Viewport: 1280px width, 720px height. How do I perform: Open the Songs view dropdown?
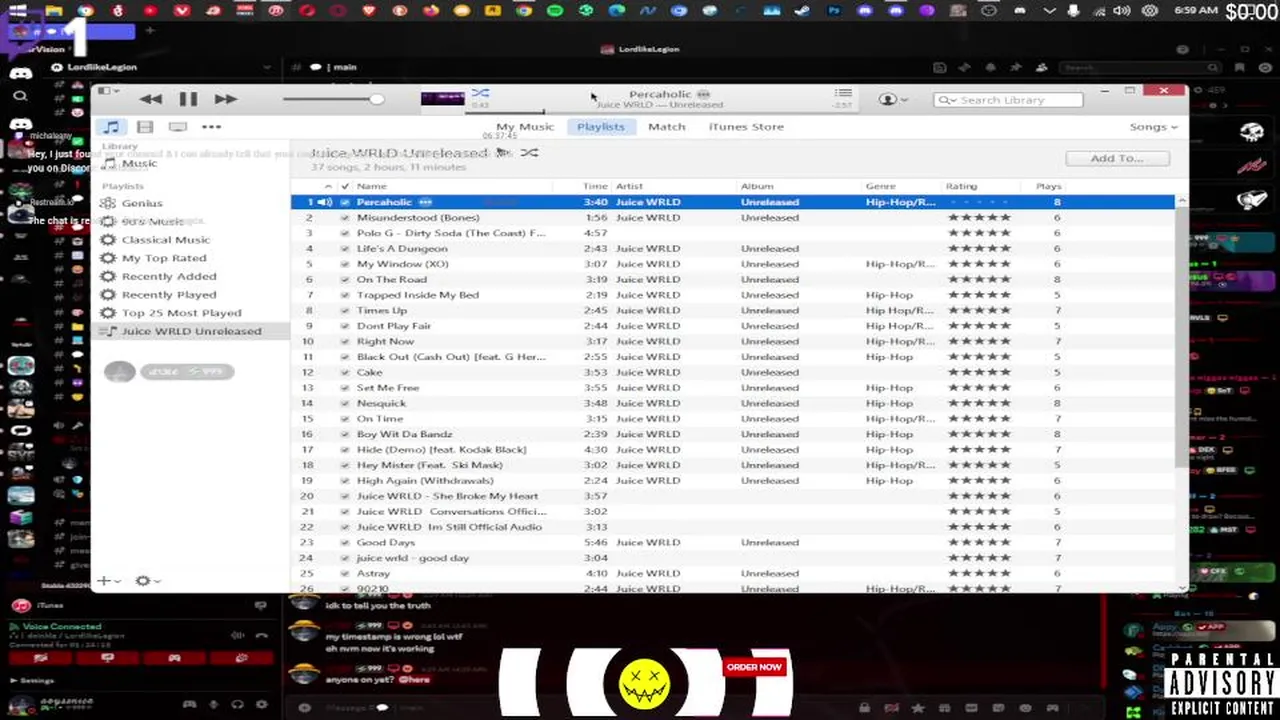point(1153,127)
